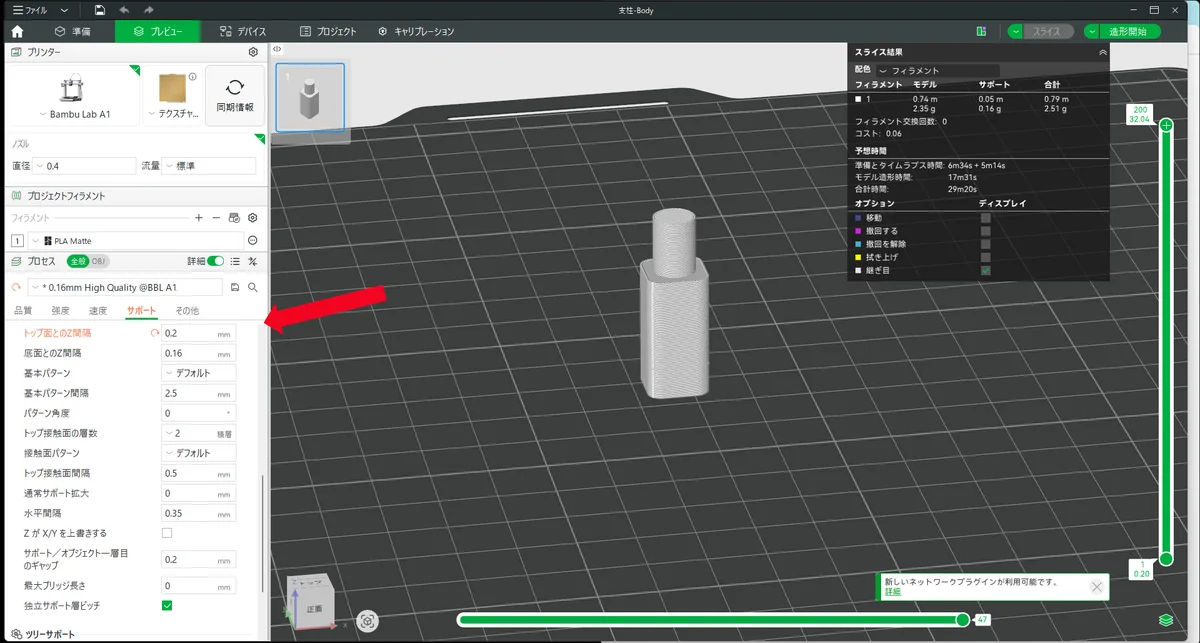Open printer settings gear icon
The width and height of the screenshot is (1200, 643).
point(253,52)
